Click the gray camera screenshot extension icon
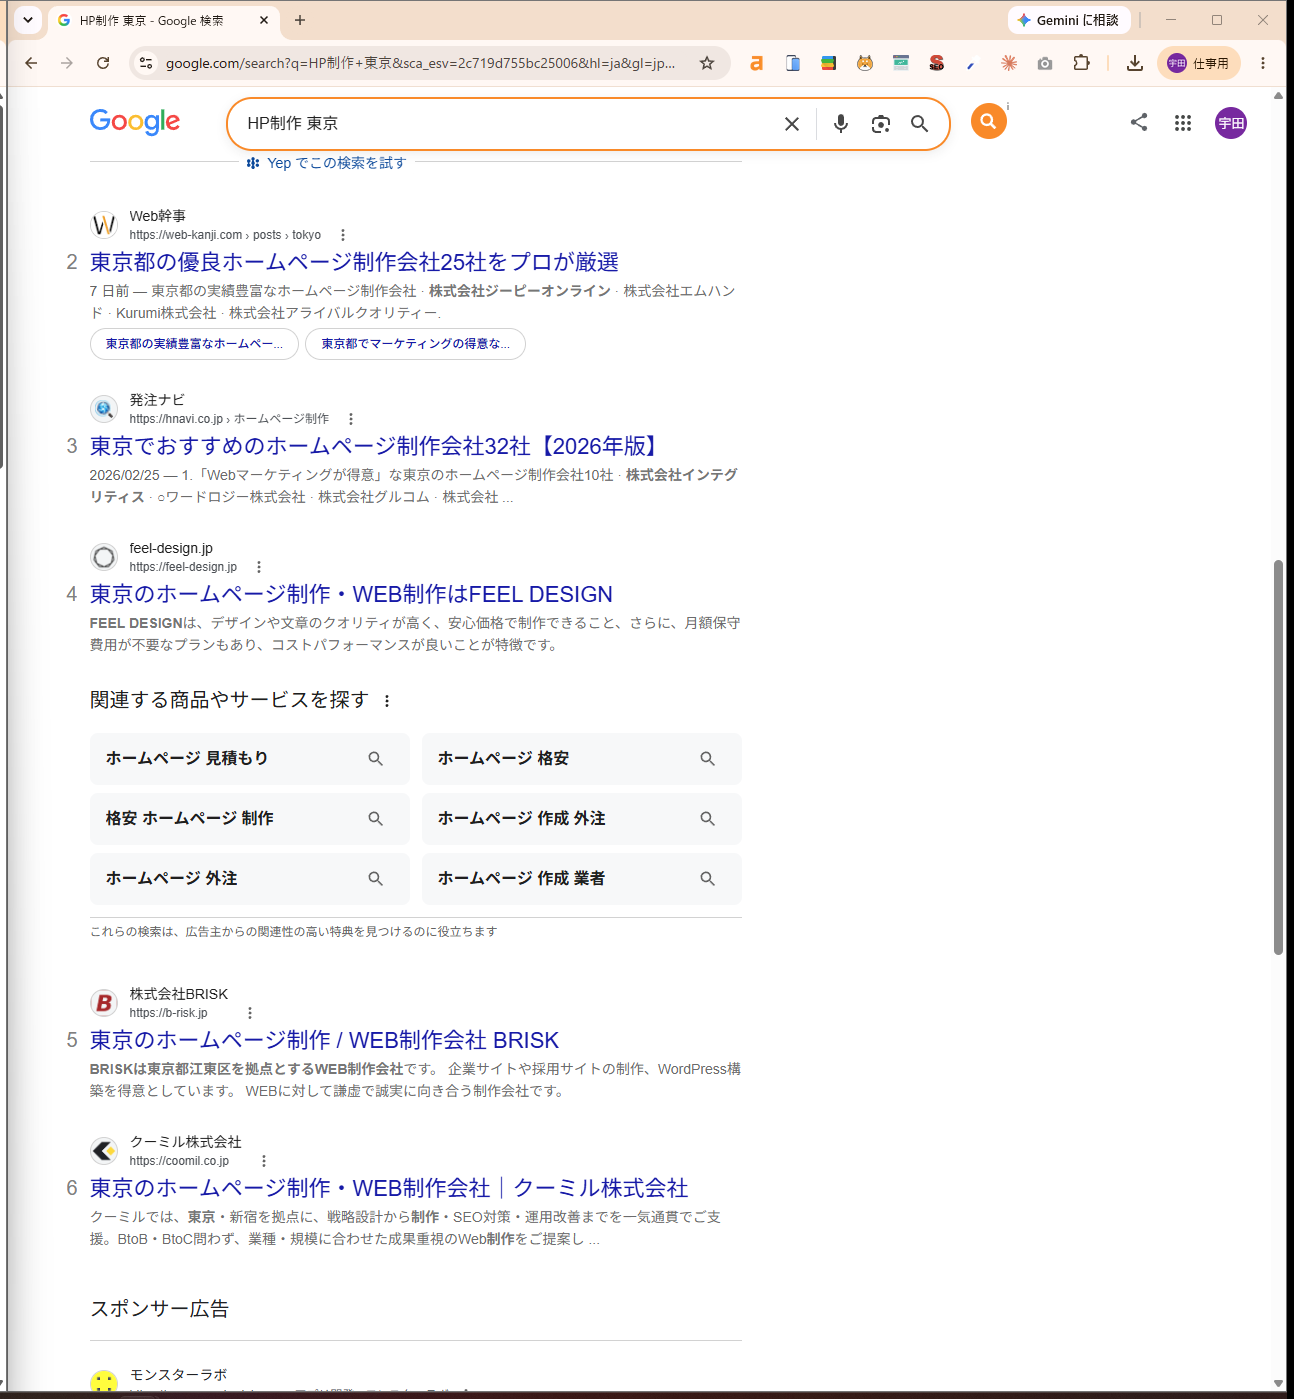Viewport: 1294px width, 1399px height. pyautogui.click(x=1045, y=63)
